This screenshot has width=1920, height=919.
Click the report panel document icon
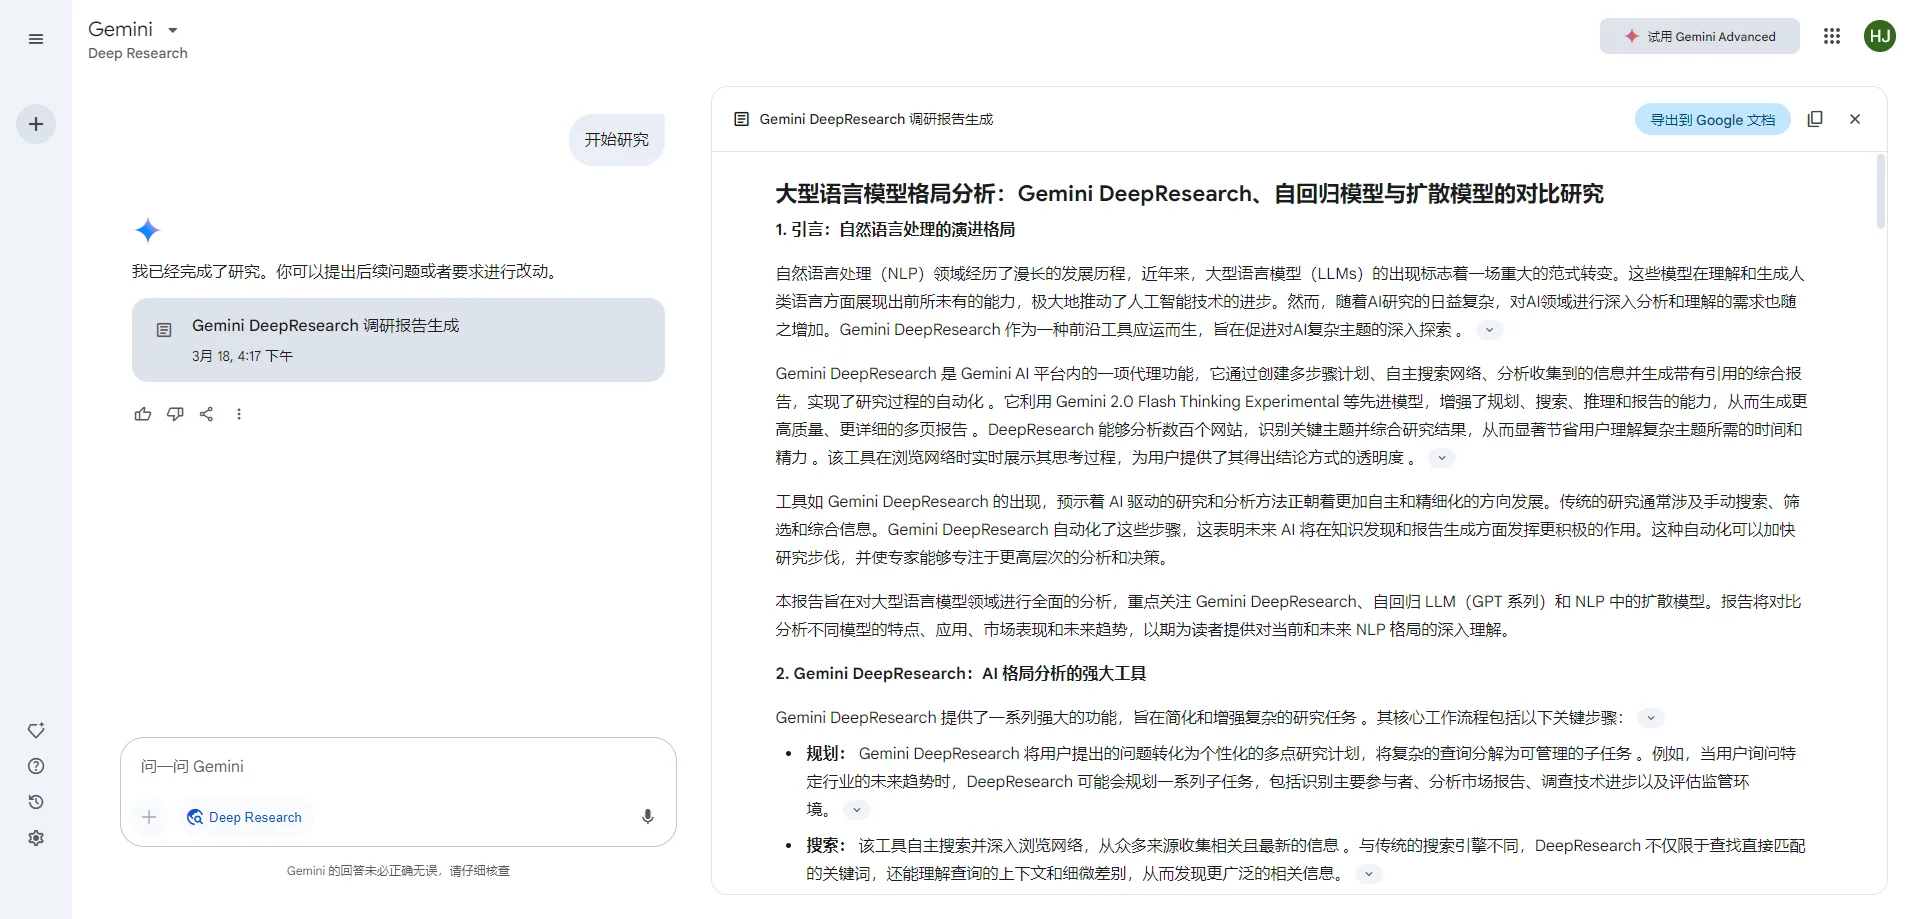pos(741,119)
